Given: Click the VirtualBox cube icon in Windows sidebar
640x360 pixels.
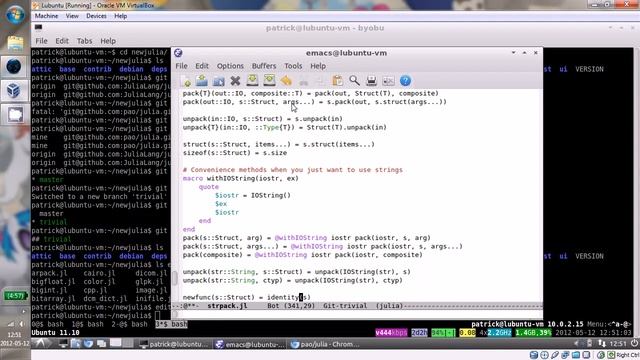Looking at the screenshot, I should tap(14, 90).
